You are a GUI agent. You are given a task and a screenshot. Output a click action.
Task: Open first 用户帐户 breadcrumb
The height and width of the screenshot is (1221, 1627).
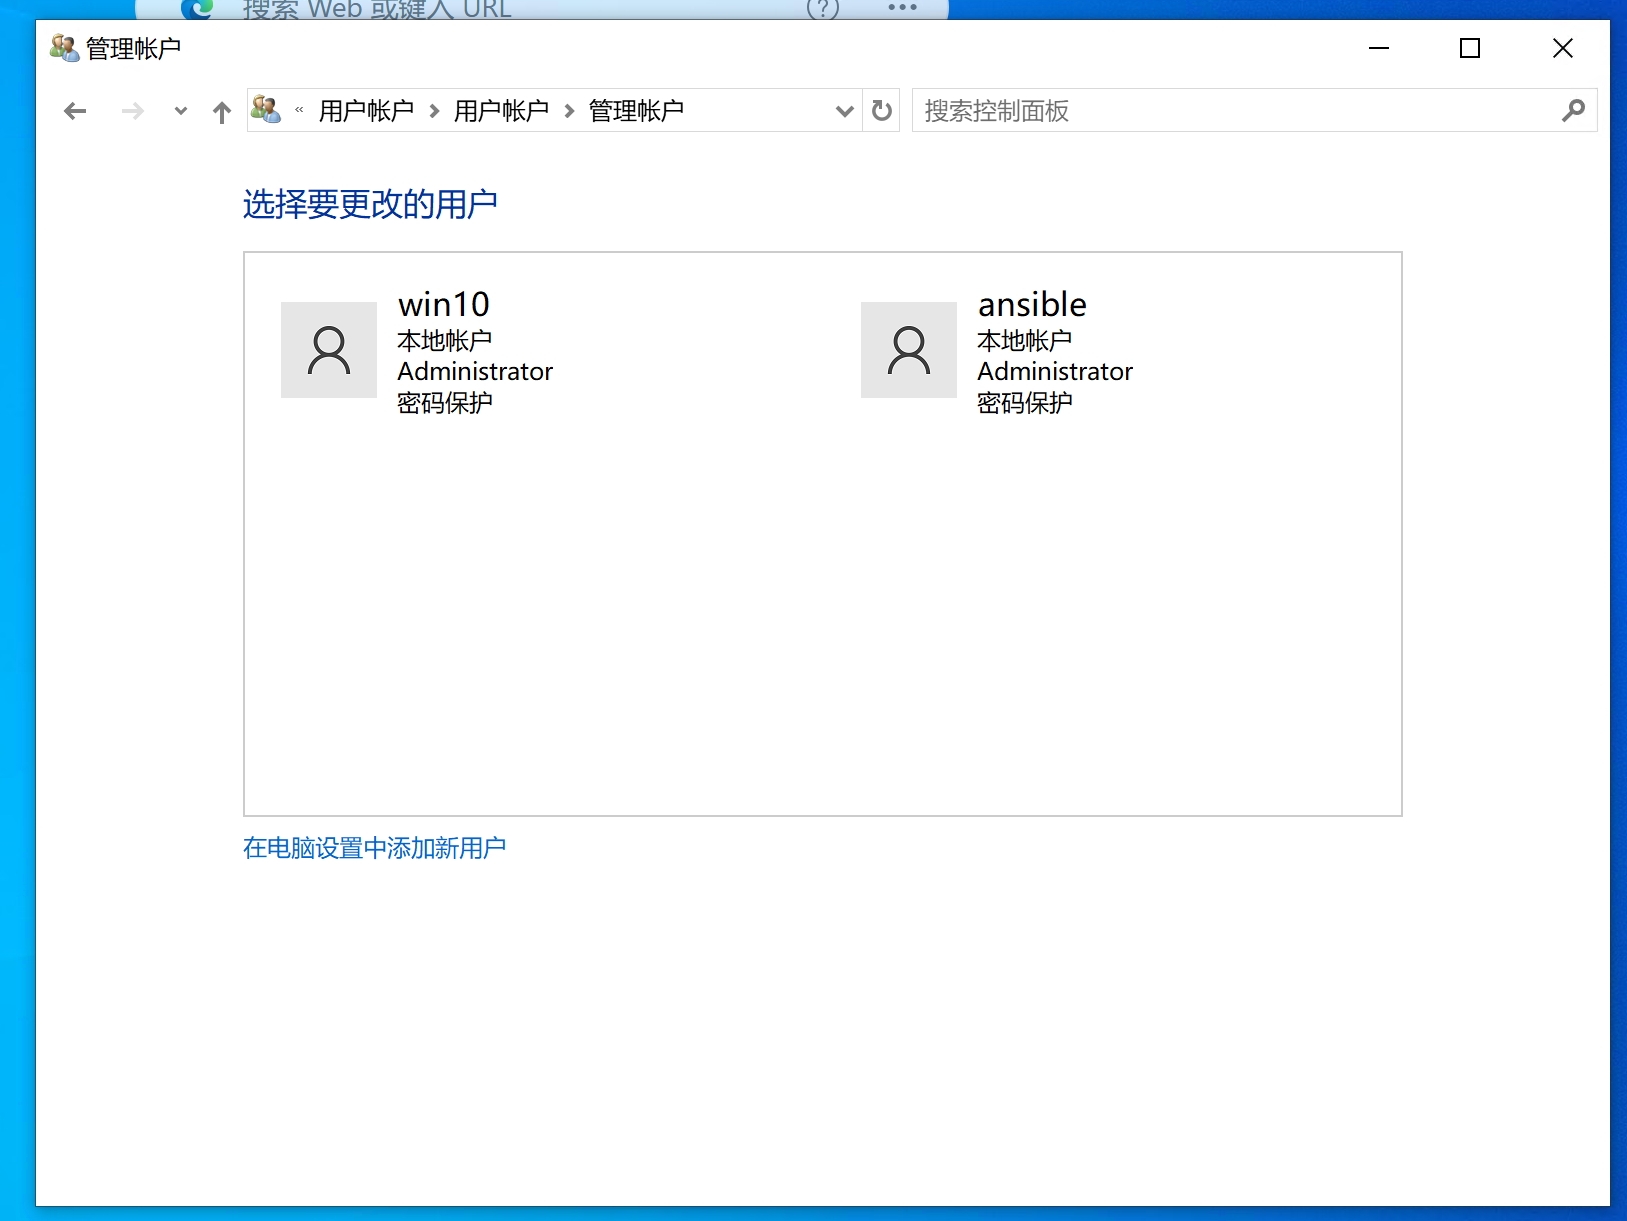pos(366,110)
